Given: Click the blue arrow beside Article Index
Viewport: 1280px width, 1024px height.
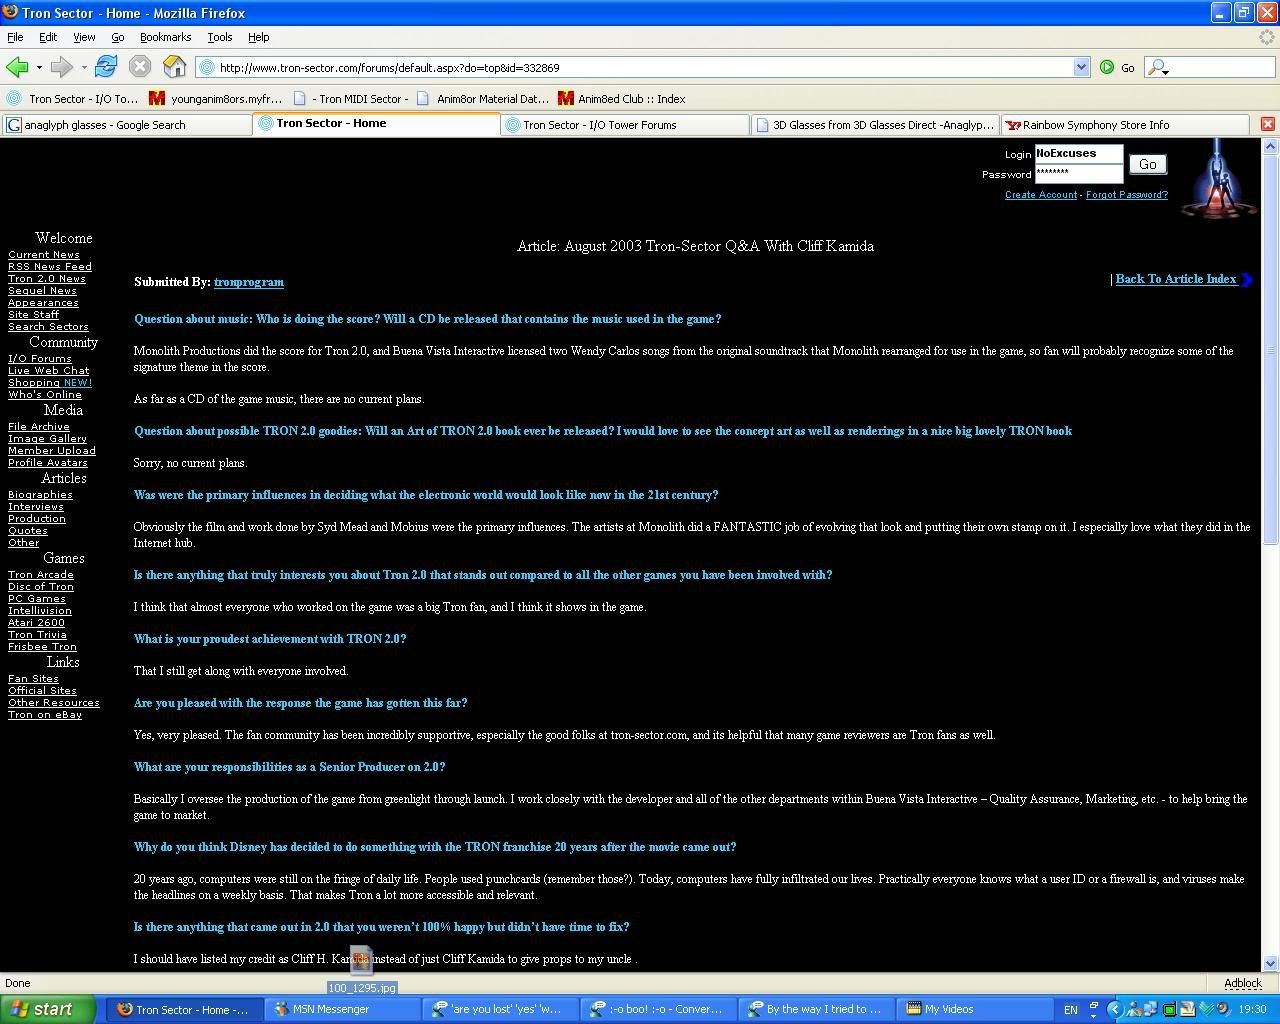Looking at the screenshot, I should 1247,280.
